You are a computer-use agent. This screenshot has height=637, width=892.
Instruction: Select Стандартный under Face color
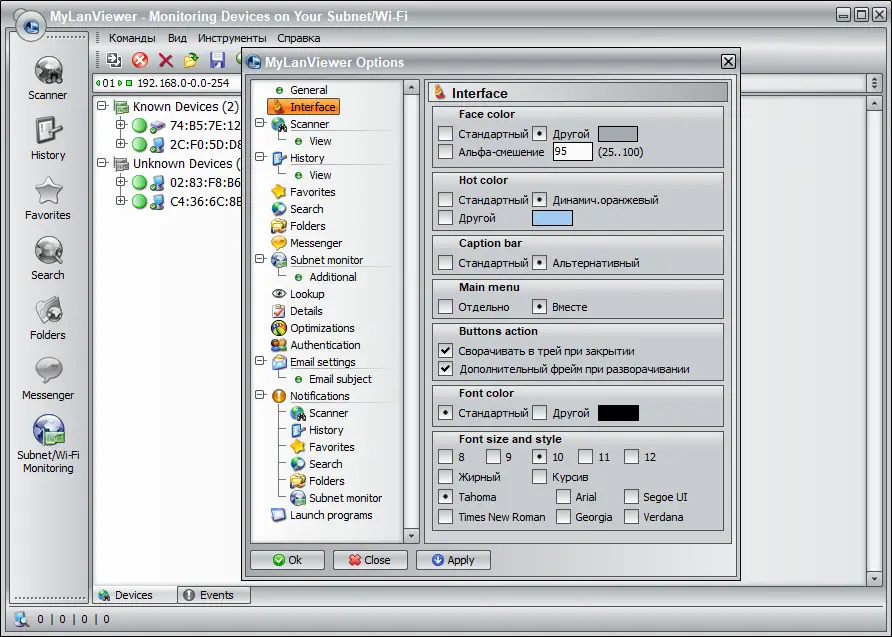tap(445, 134)
